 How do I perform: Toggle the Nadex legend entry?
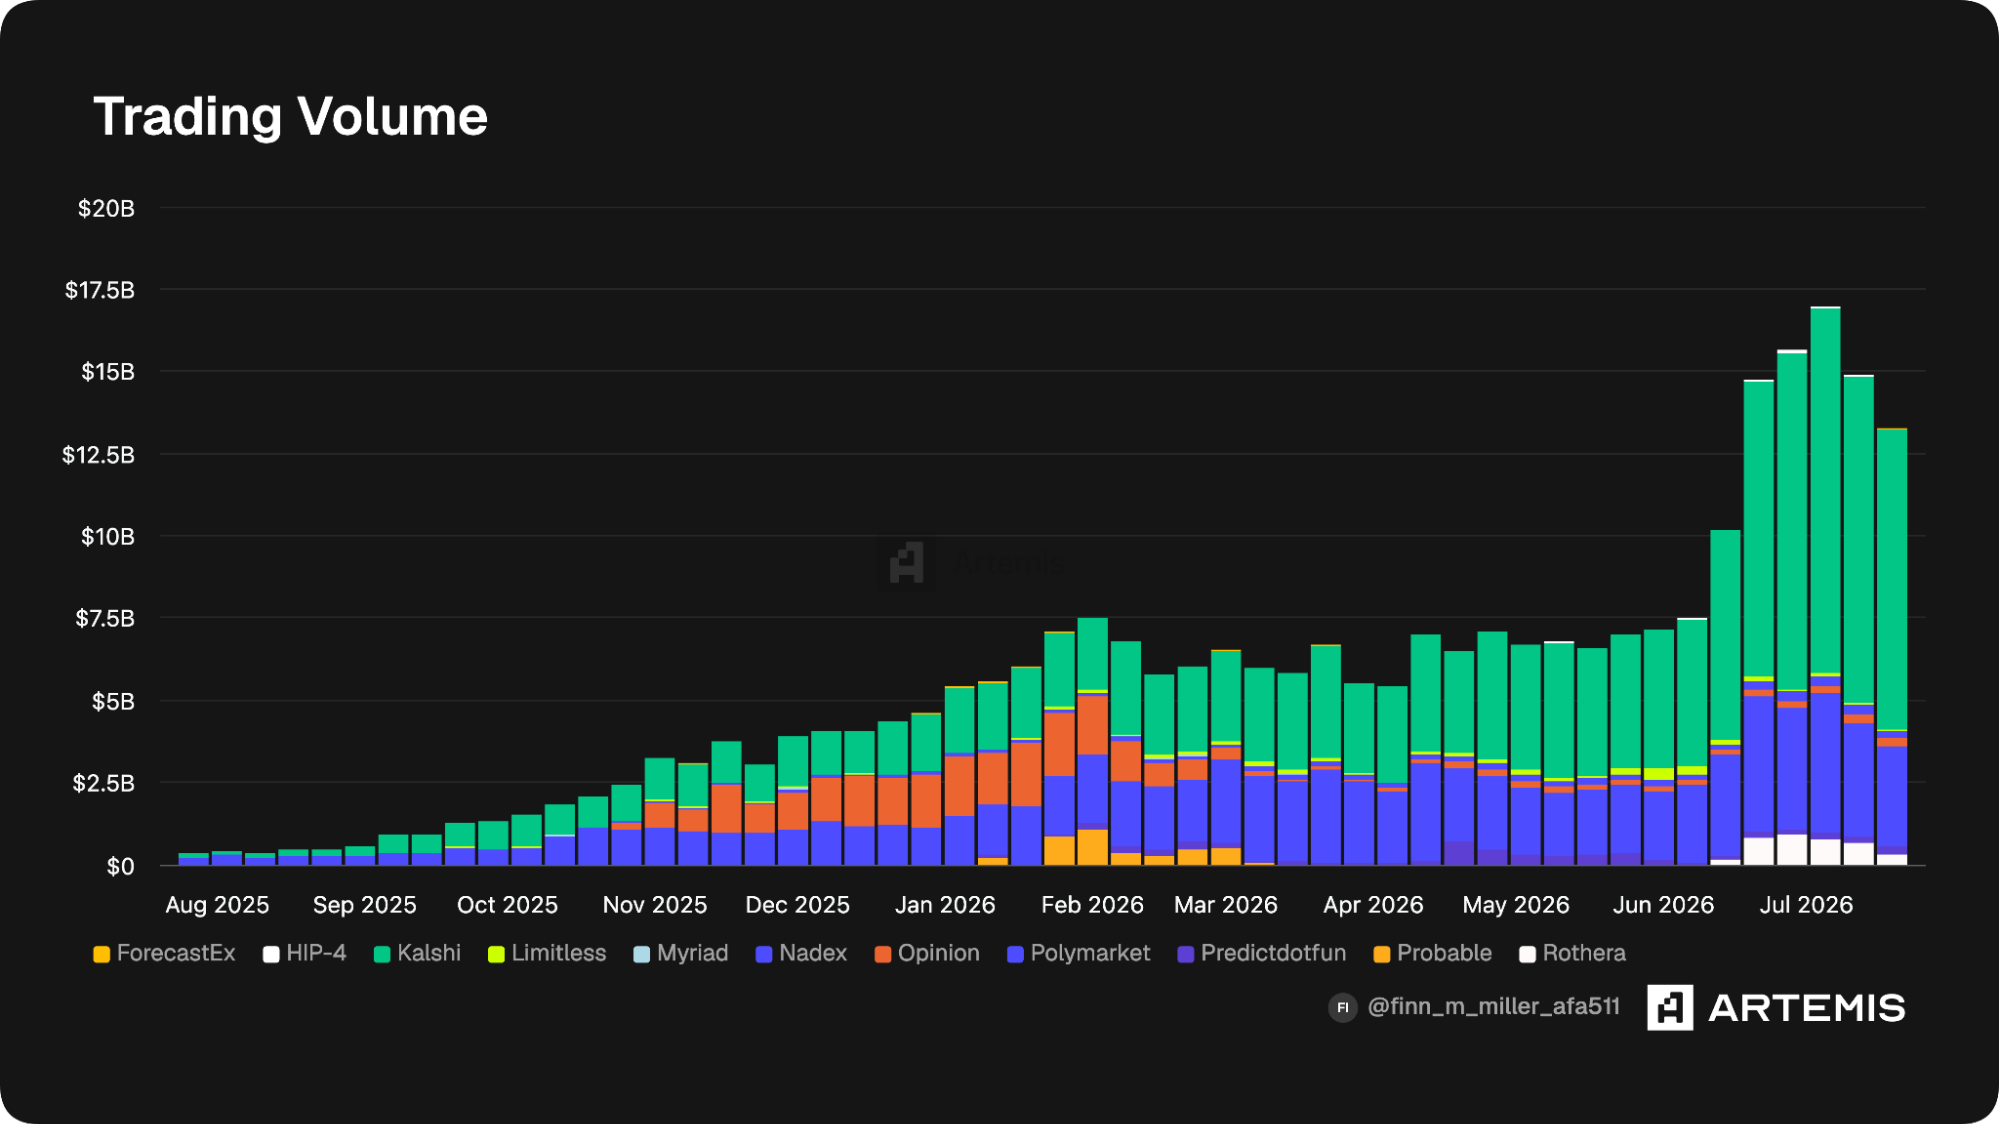pos(801,953)
